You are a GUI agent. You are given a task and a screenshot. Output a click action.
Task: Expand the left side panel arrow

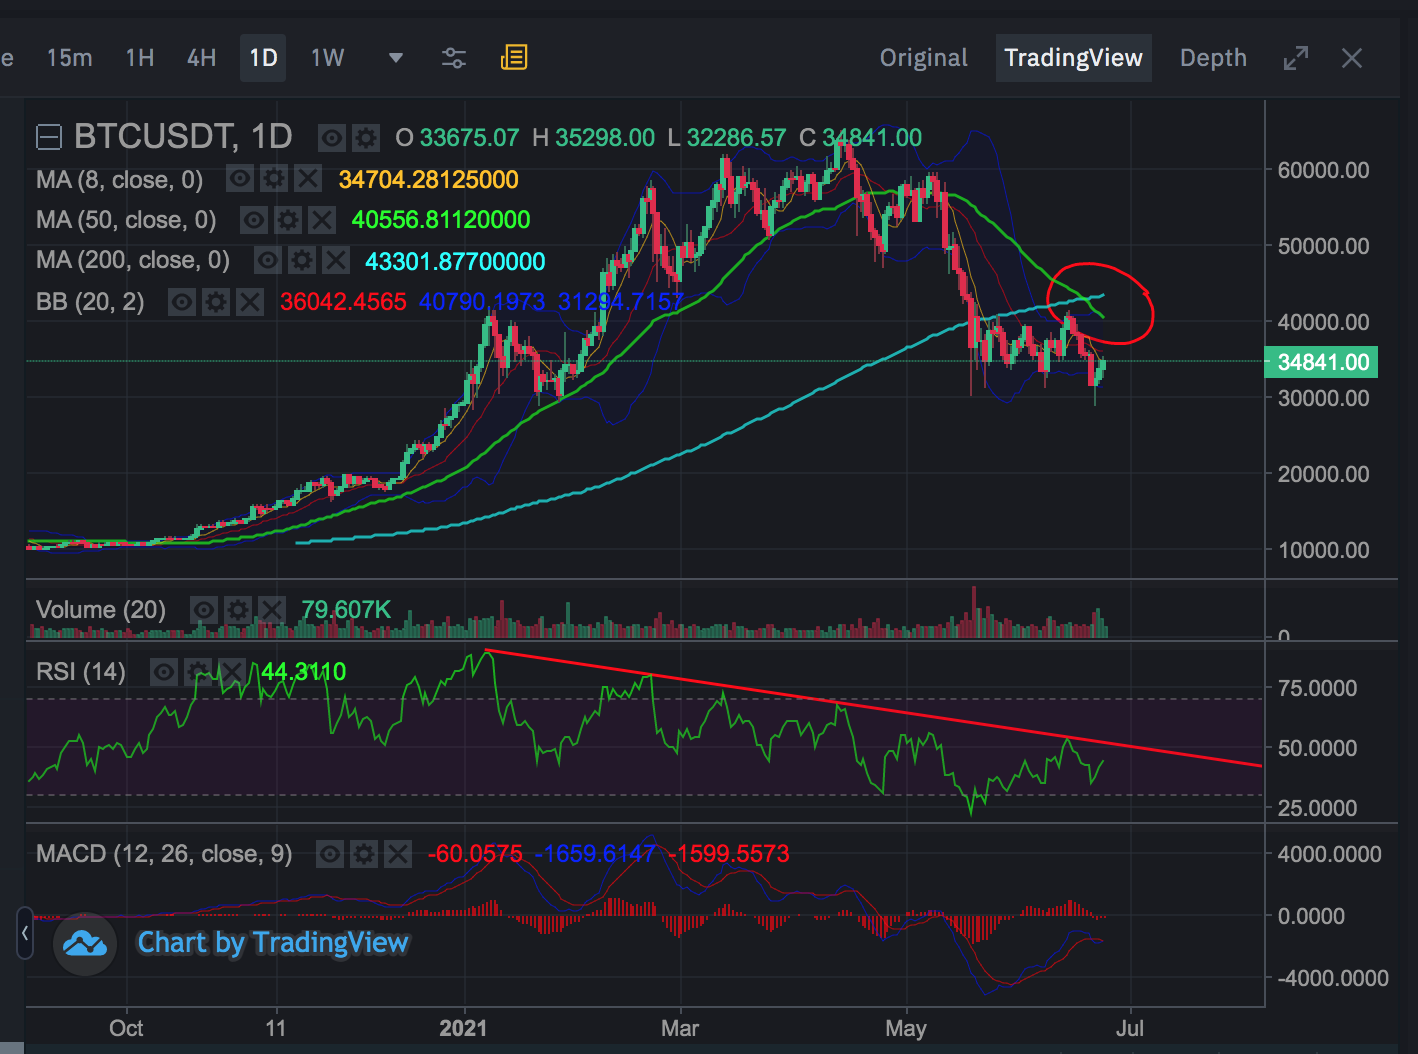[25, 934]
